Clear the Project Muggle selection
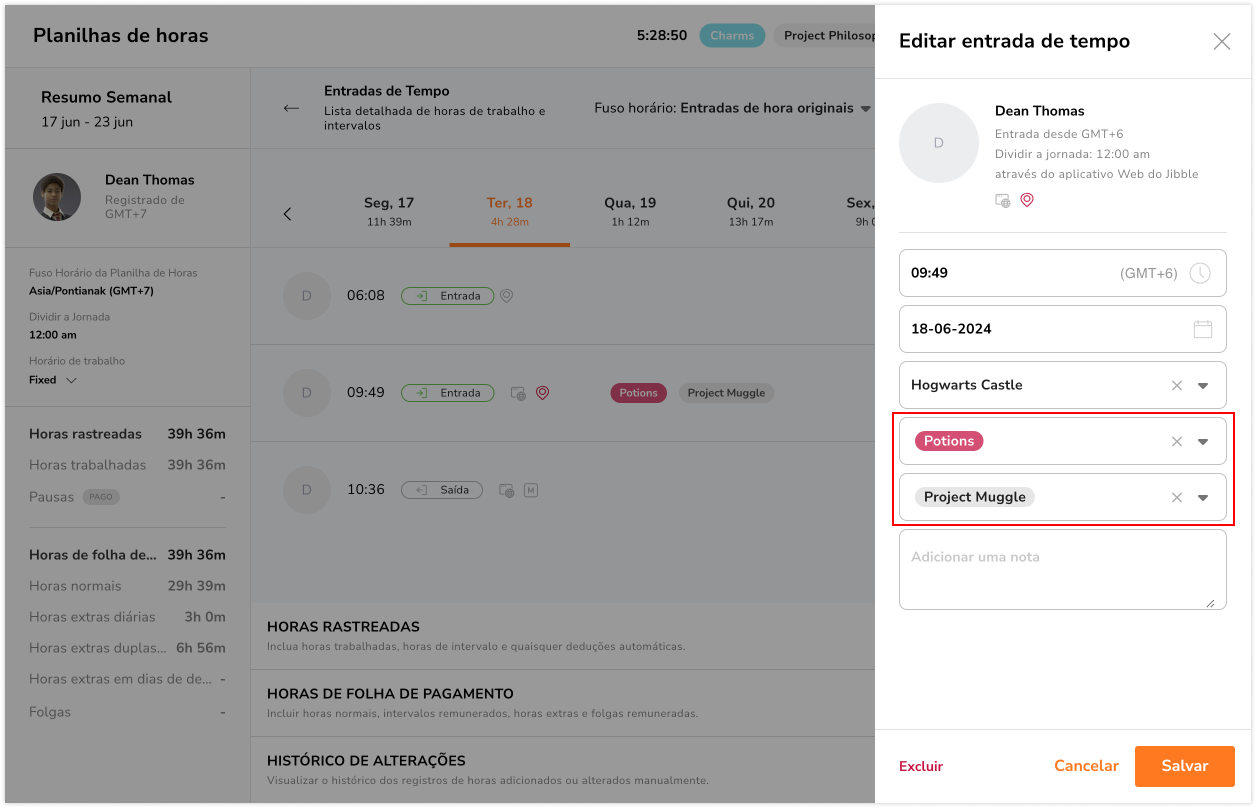Screen dimensions: 1256x808 [x=1177, y=497]
